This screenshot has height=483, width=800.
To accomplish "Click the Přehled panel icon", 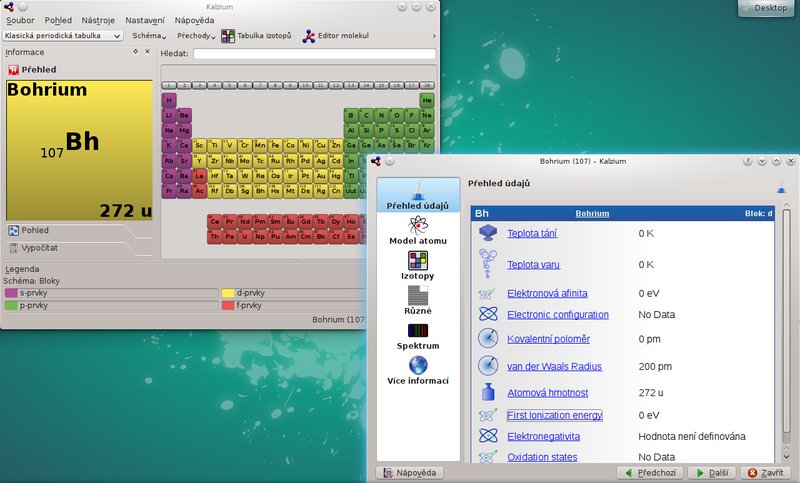I will (x=13, y=70).
